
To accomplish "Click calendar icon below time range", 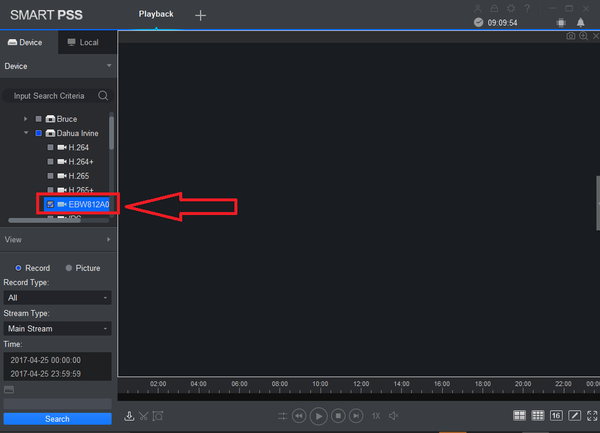I will pos(9,390).
